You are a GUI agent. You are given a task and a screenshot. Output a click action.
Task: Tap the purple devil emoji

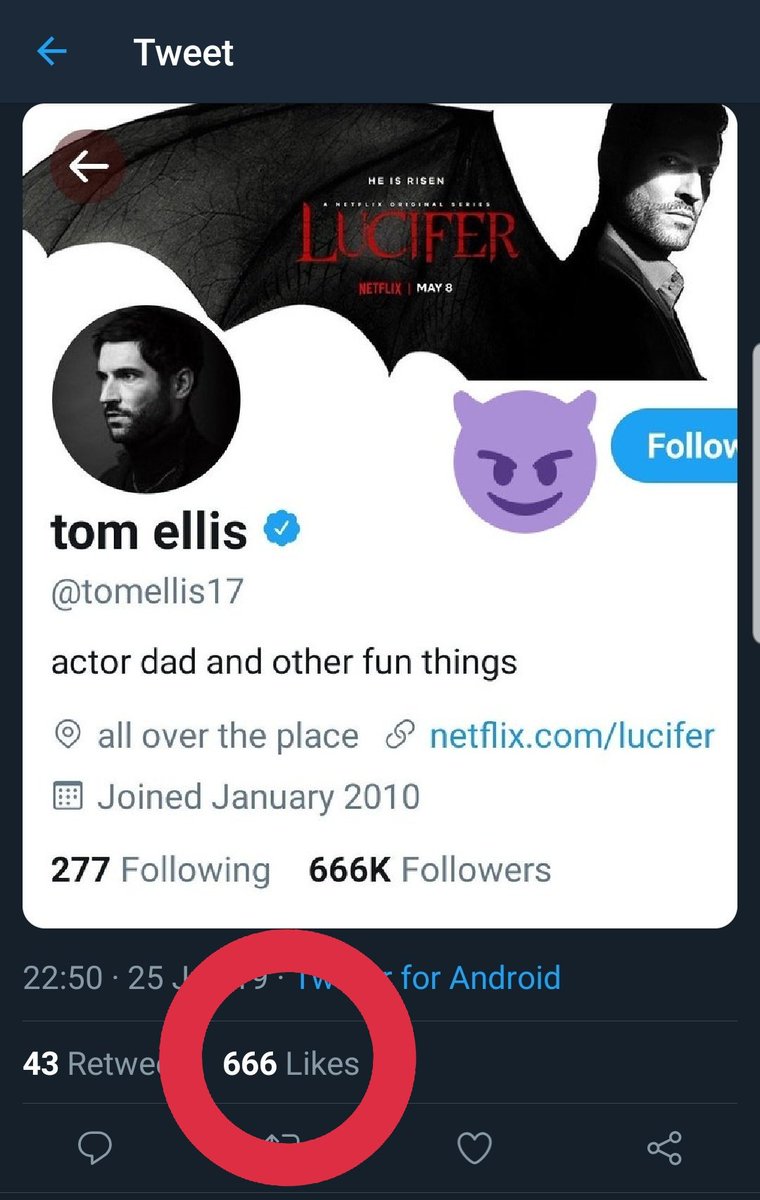(x=525, y=455)
